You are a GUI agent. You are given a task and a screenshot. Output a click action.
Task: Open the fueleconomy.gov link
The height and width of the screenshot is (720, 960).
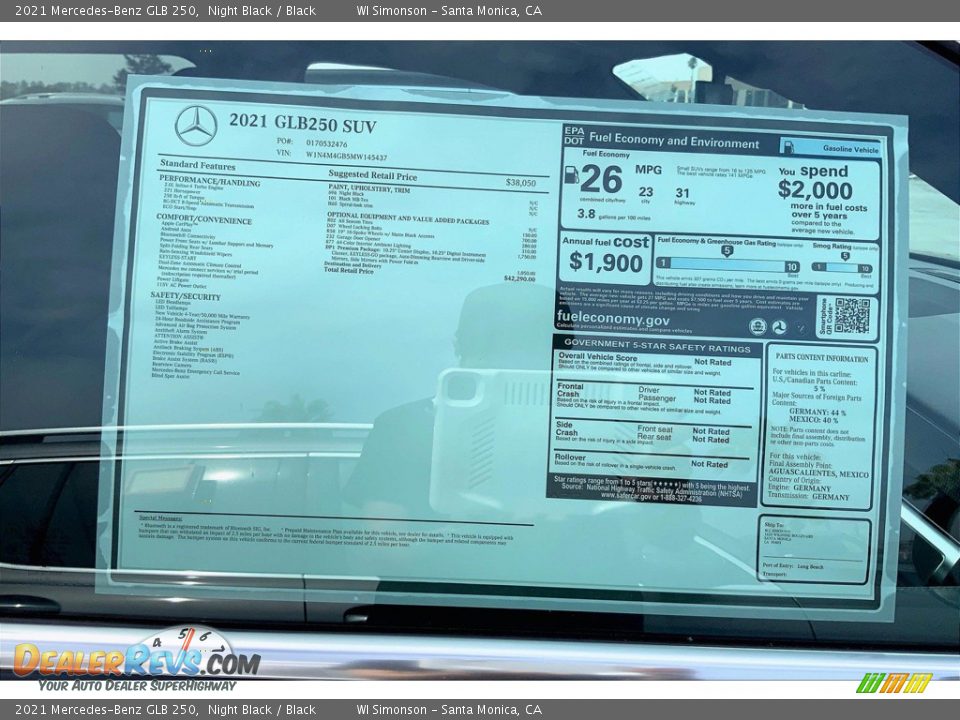tap(613, 319)
